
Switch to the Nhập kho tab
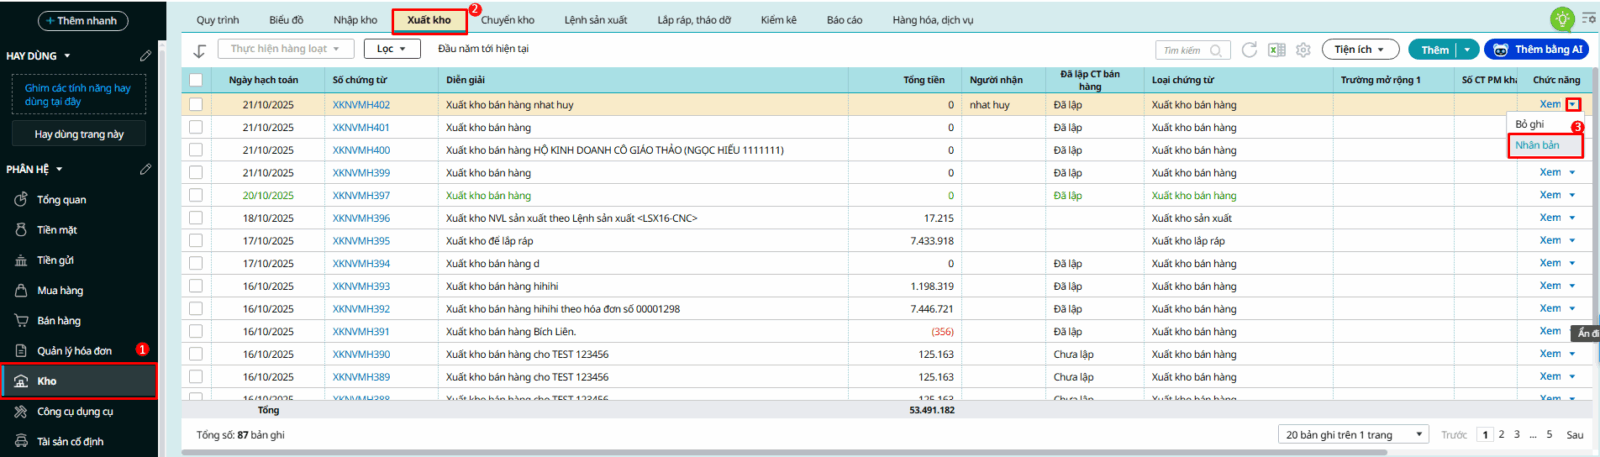pyautogui.click(x=355, y=20)
